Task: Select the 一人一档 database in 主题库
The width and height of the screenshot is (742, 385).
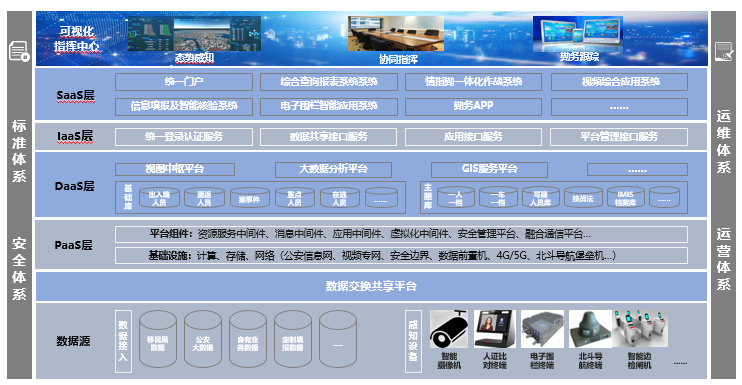Action: [x=455, y=198]
